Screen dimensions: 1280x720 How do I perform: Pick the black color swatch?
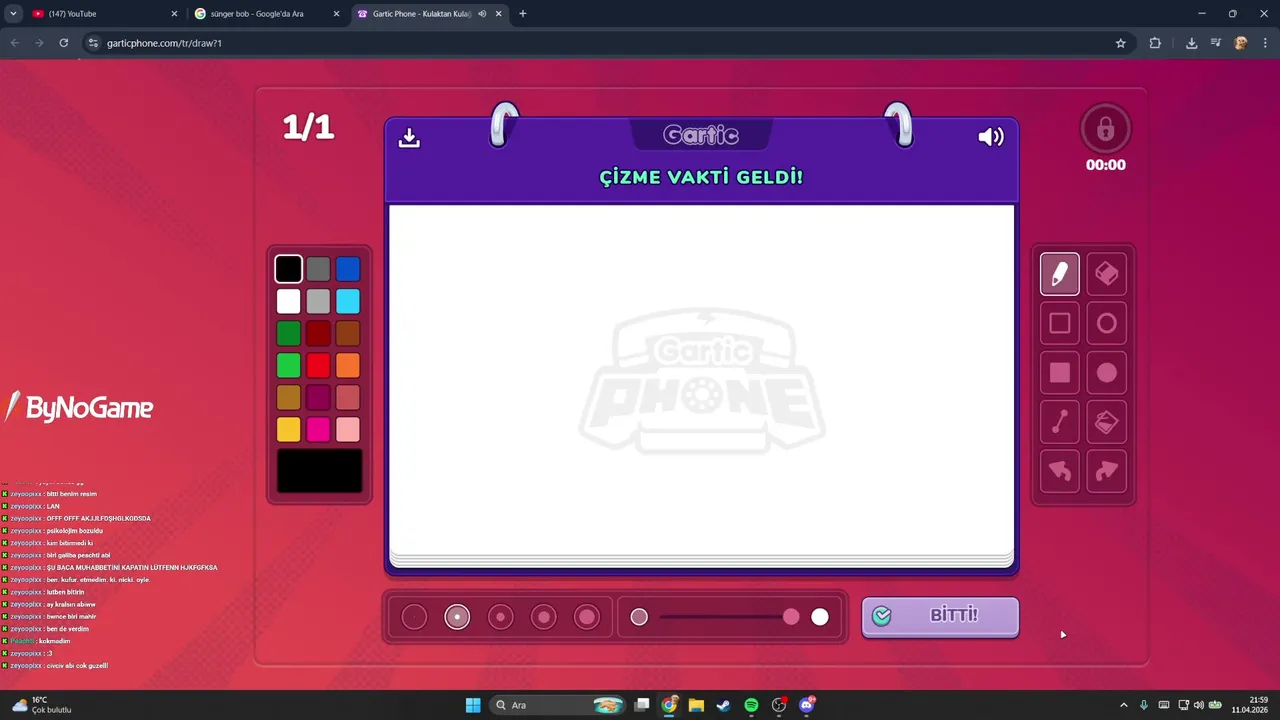pyautogui.click(x=288, y=269)
